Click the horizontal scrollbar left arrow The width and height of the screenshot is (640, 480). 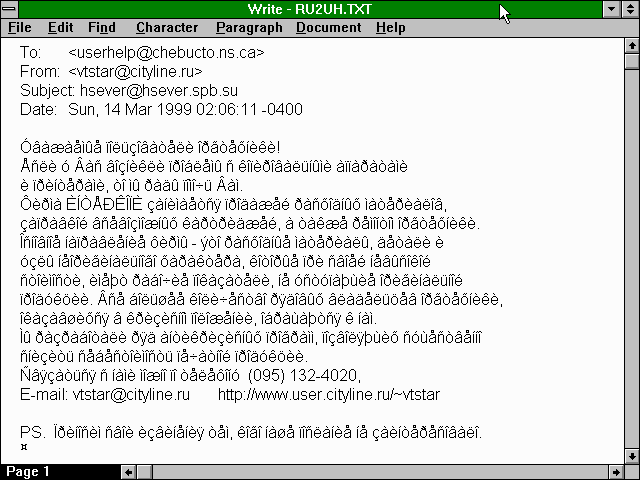click(x=128, y=471)
